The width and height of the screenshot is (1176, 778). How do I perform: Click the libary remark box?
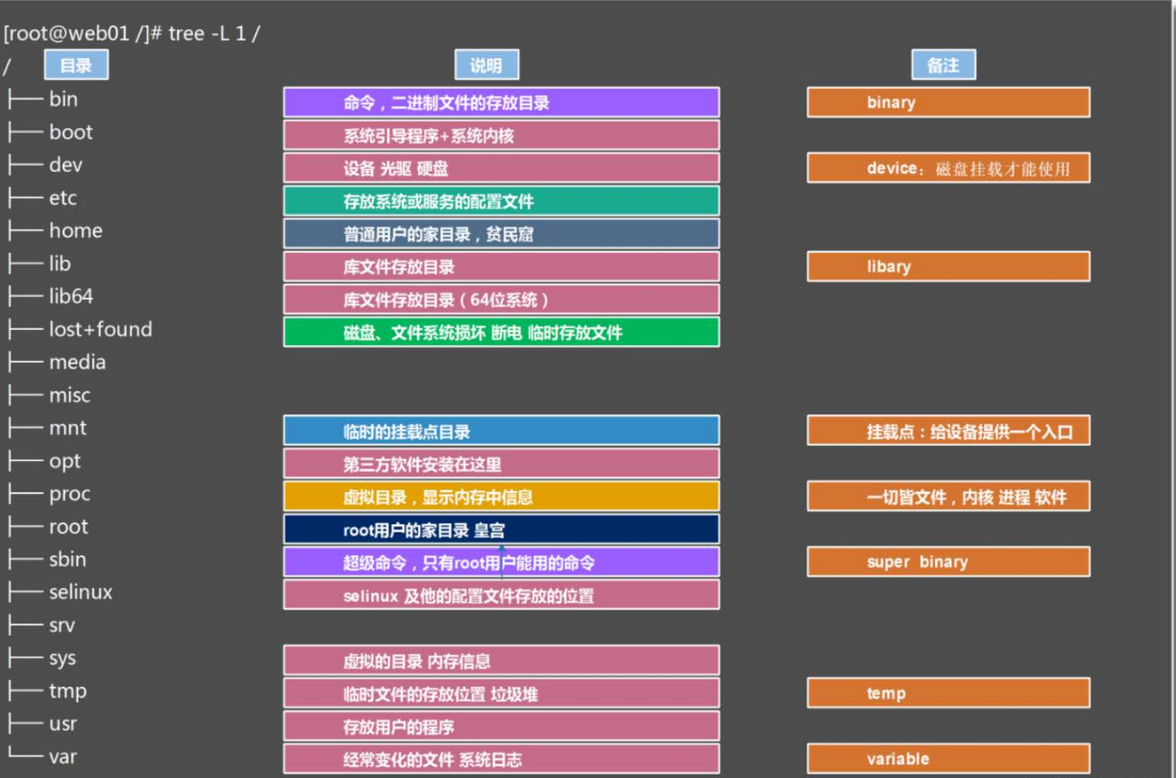[947, 266]
